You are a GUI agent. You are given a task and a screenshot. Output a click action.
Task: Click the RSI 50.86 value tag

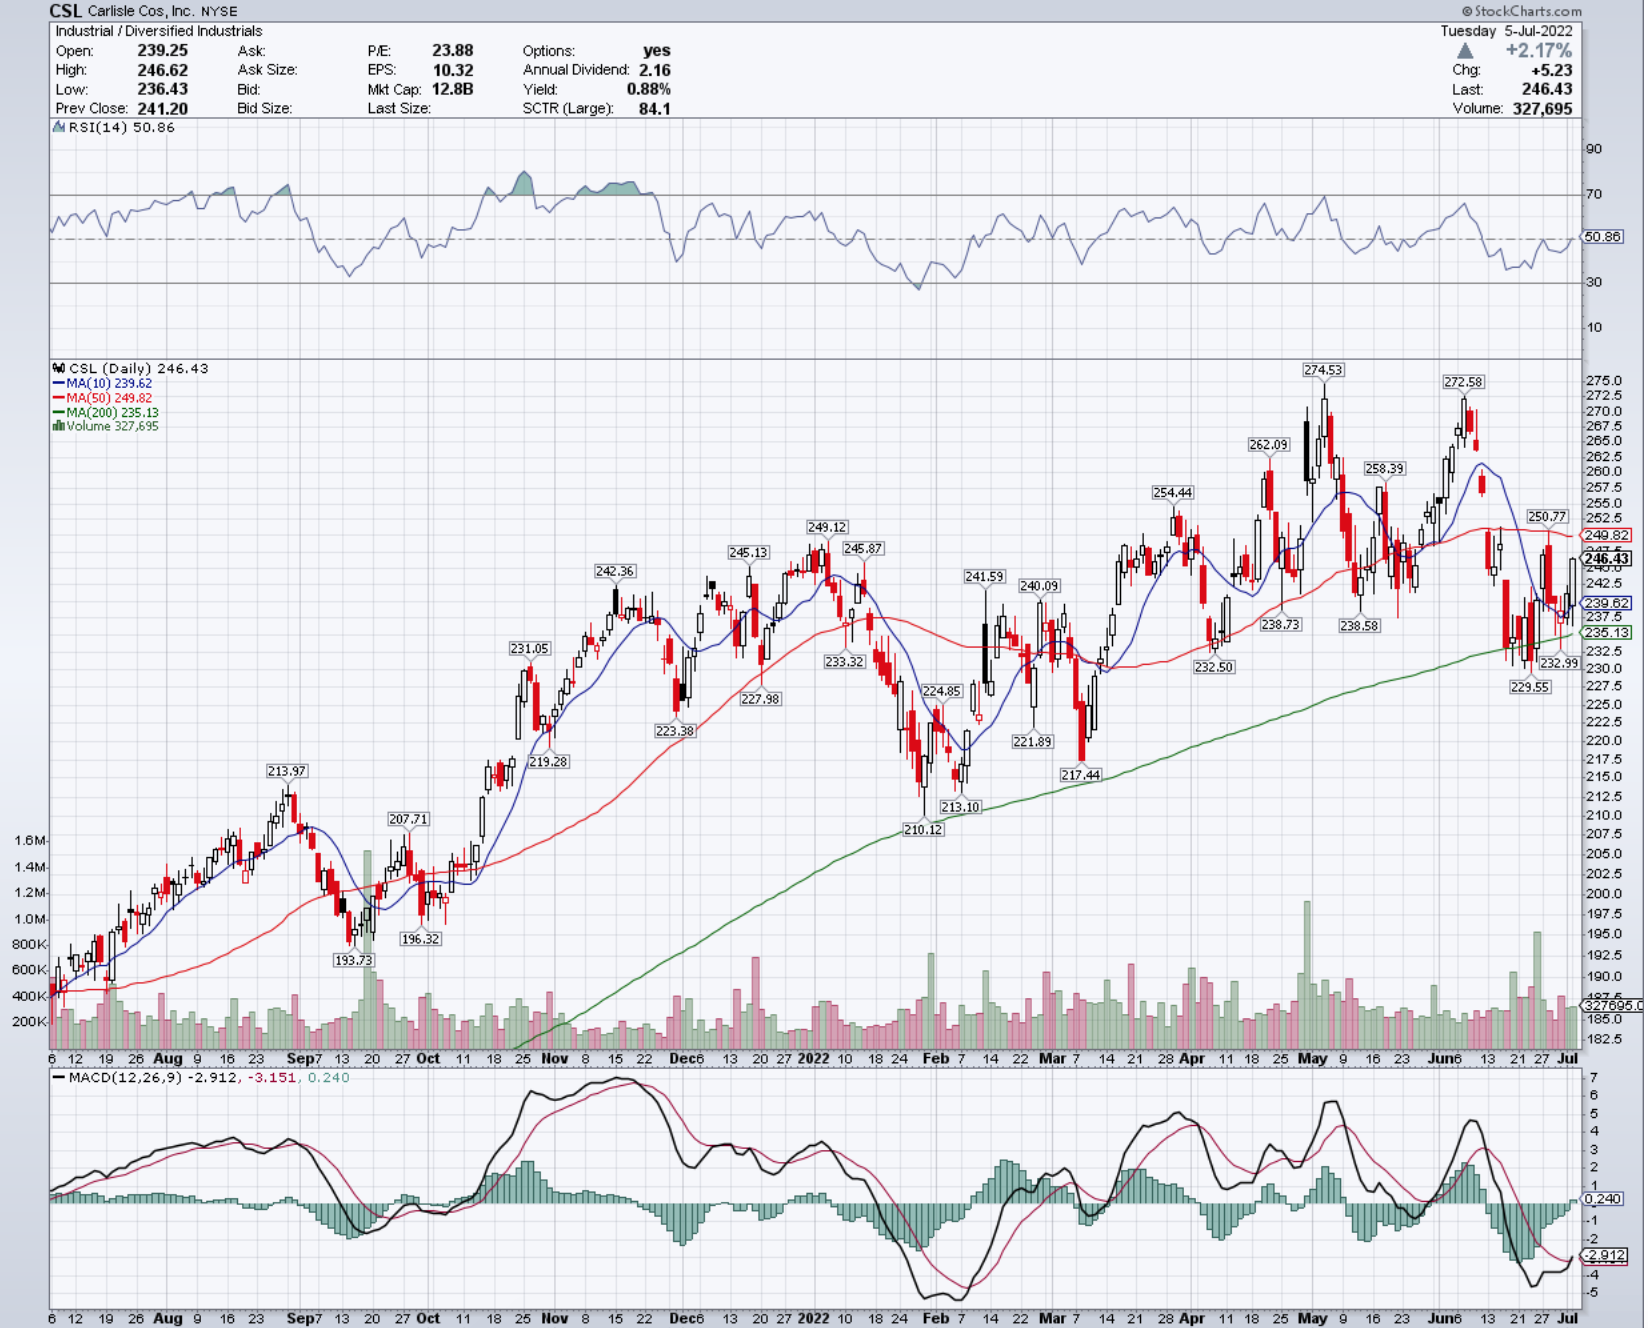[x=1603, y=237]
